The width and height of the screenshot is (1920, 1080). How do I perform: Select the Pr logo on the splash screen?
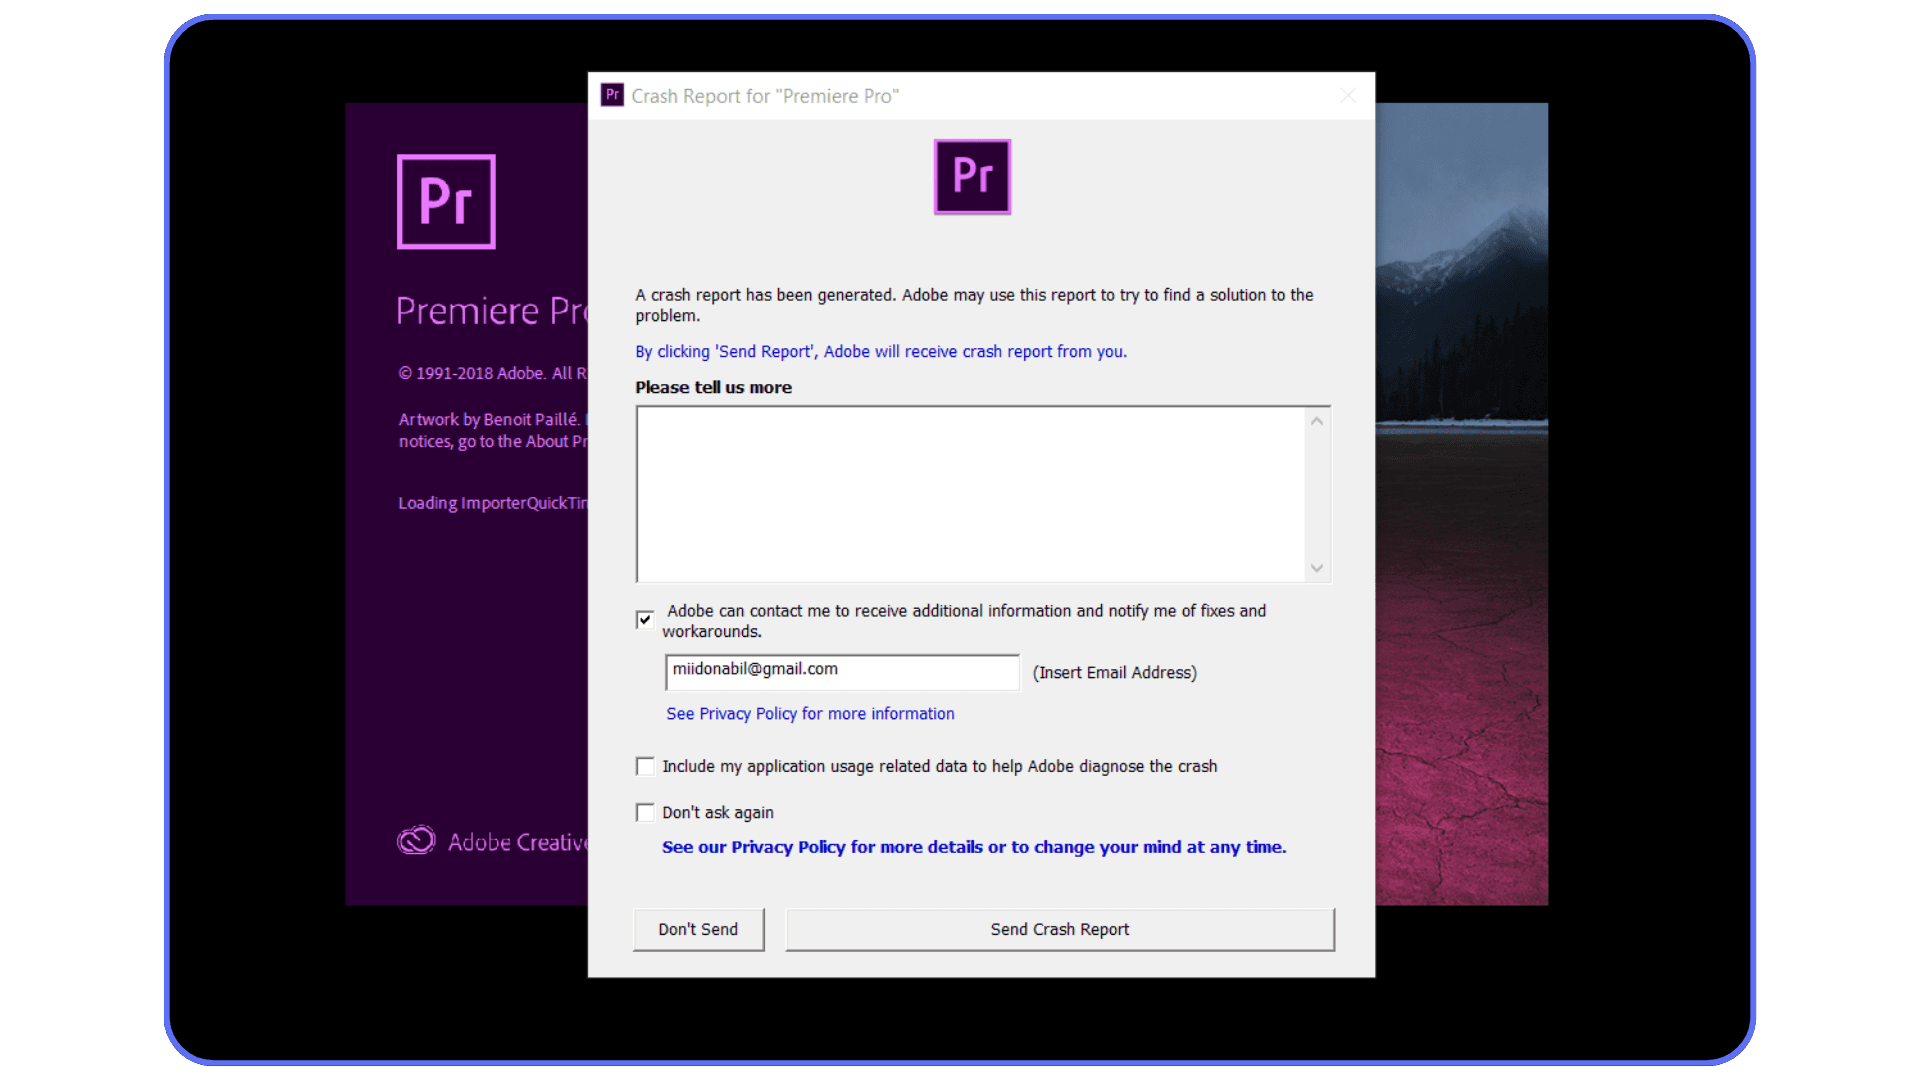point(446,201)
